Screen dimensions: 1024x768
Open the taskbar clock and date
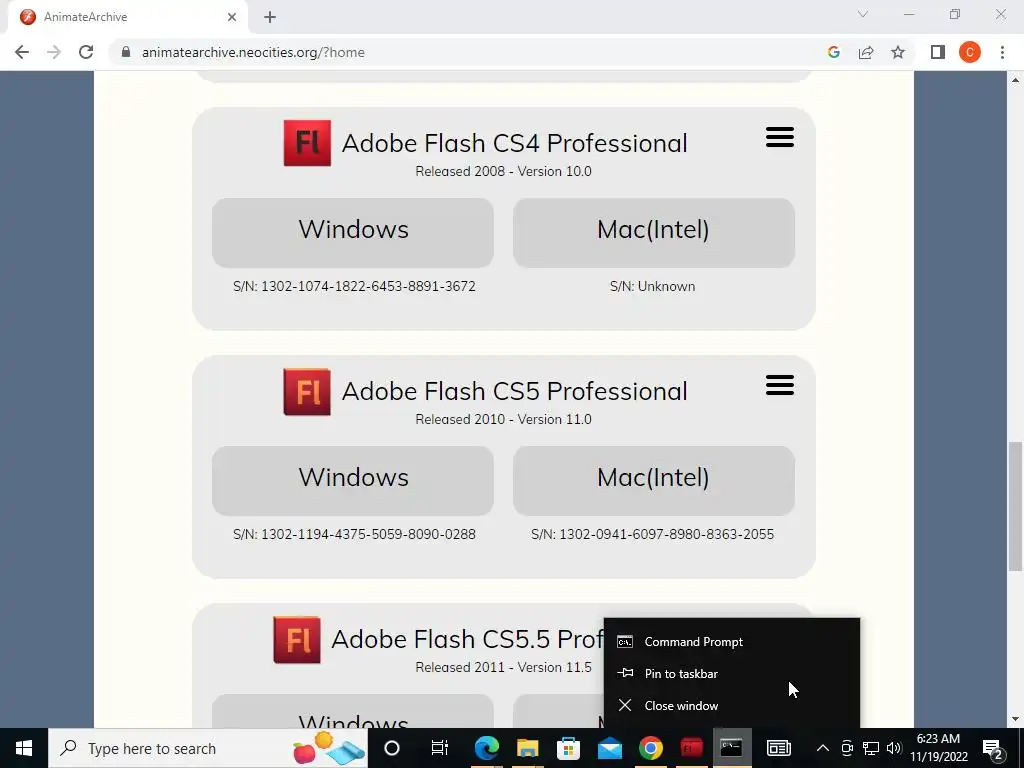[x=938, y=748]
